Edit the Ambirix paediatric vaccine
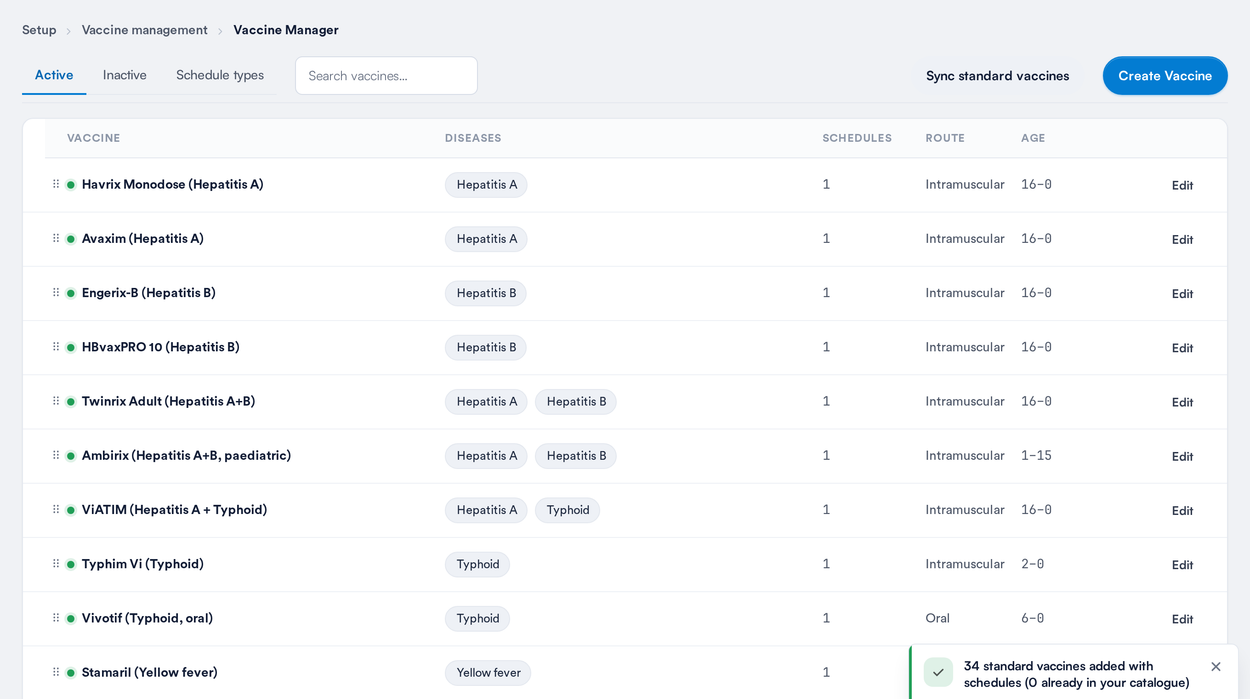The height and width of the screenshot is (699, 1250). point(1182,456)
